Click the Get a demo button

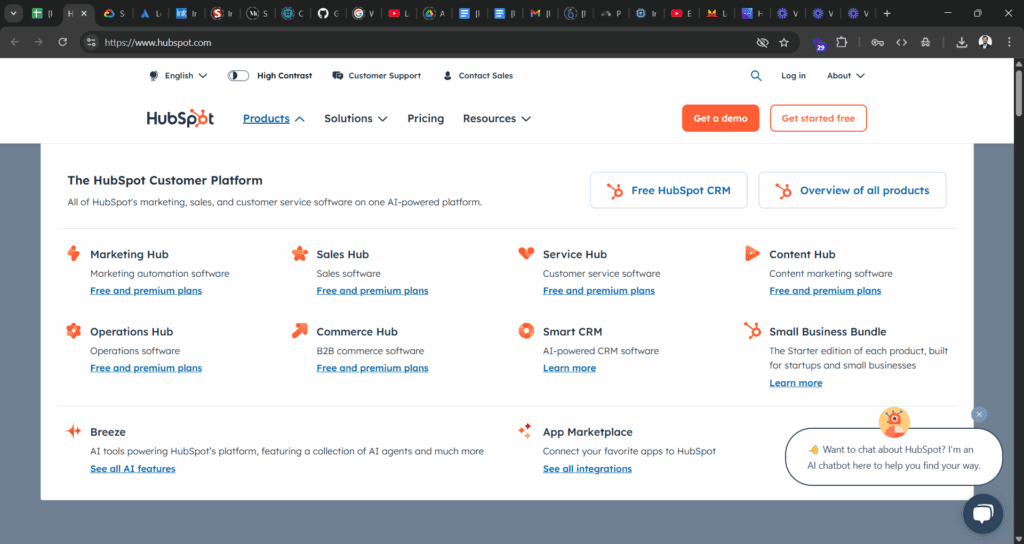click(720, 118)
